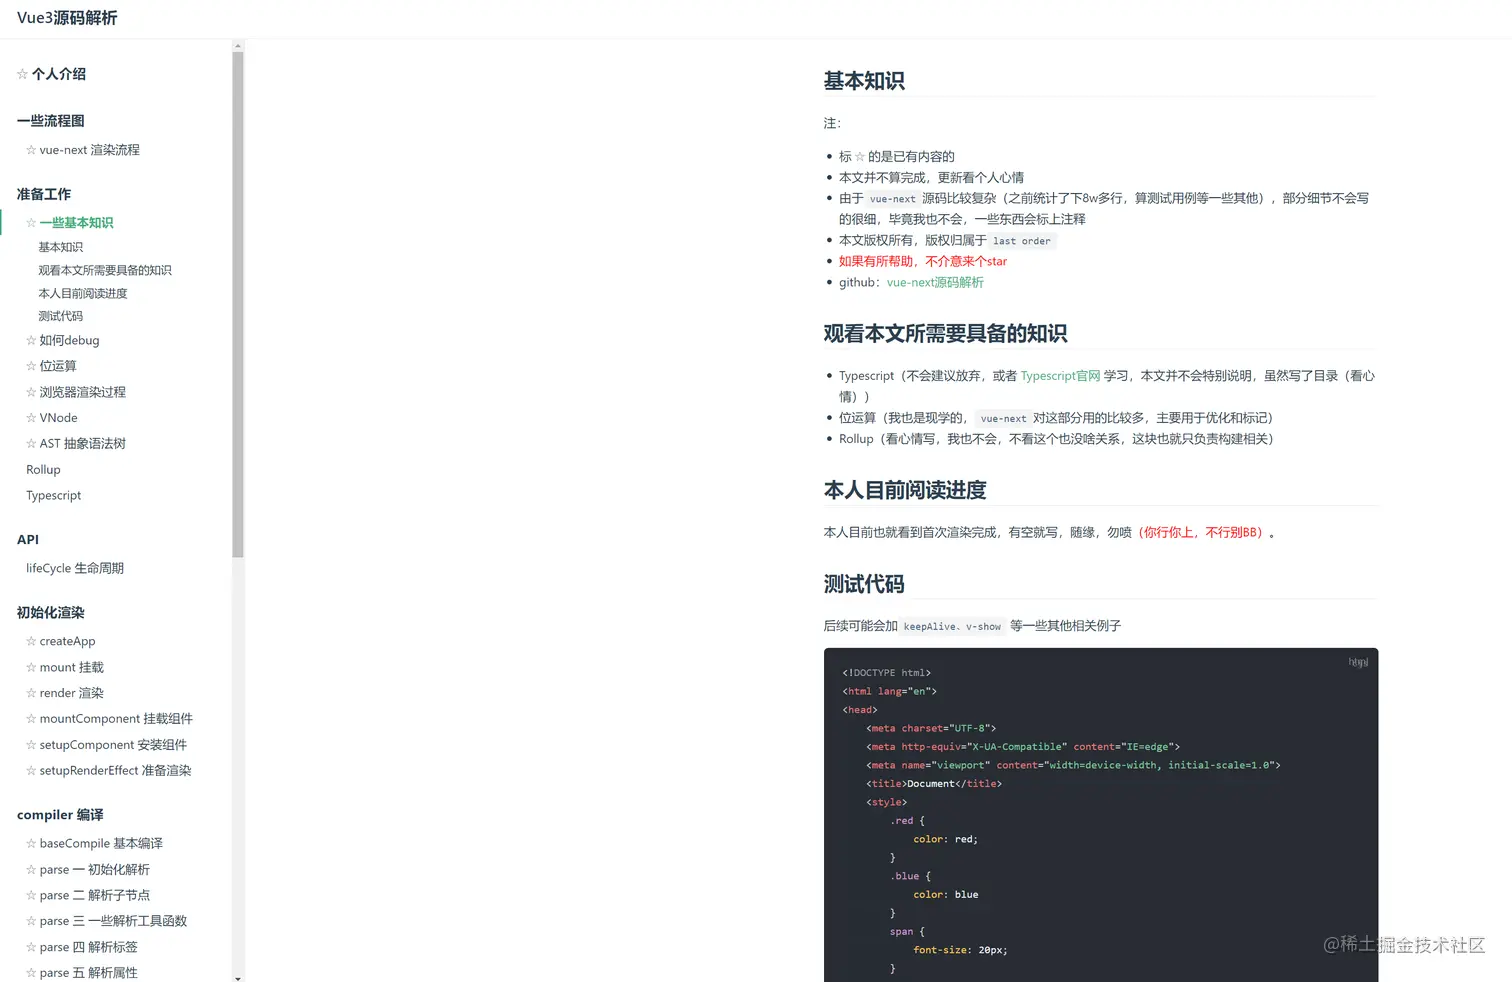The height and width of the screenshot is (982, 1512).
Task: Open Rollup sidebar page
Action: (43, 470)
